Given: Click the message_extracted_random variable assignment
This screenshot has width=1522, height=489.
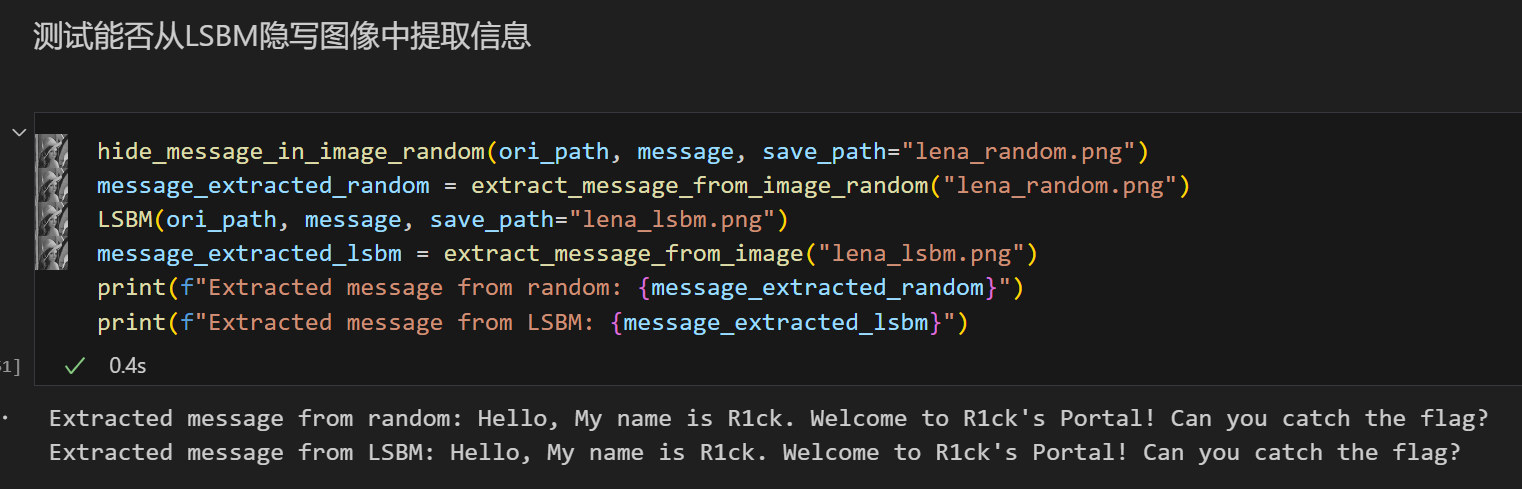Looking at the screenshot, I should pyautogui.click(x=263, y=186).
